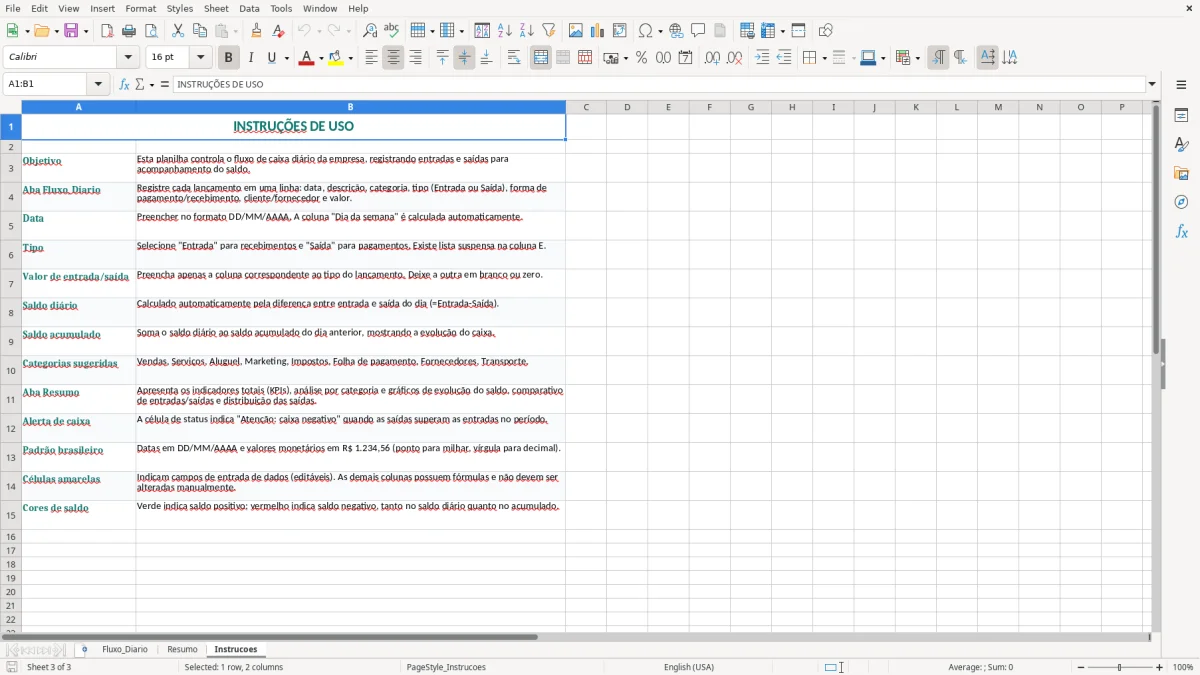This screenshot has width=1200, height=675.
Task: Open the Data menu
Action: tap(249, 8)
